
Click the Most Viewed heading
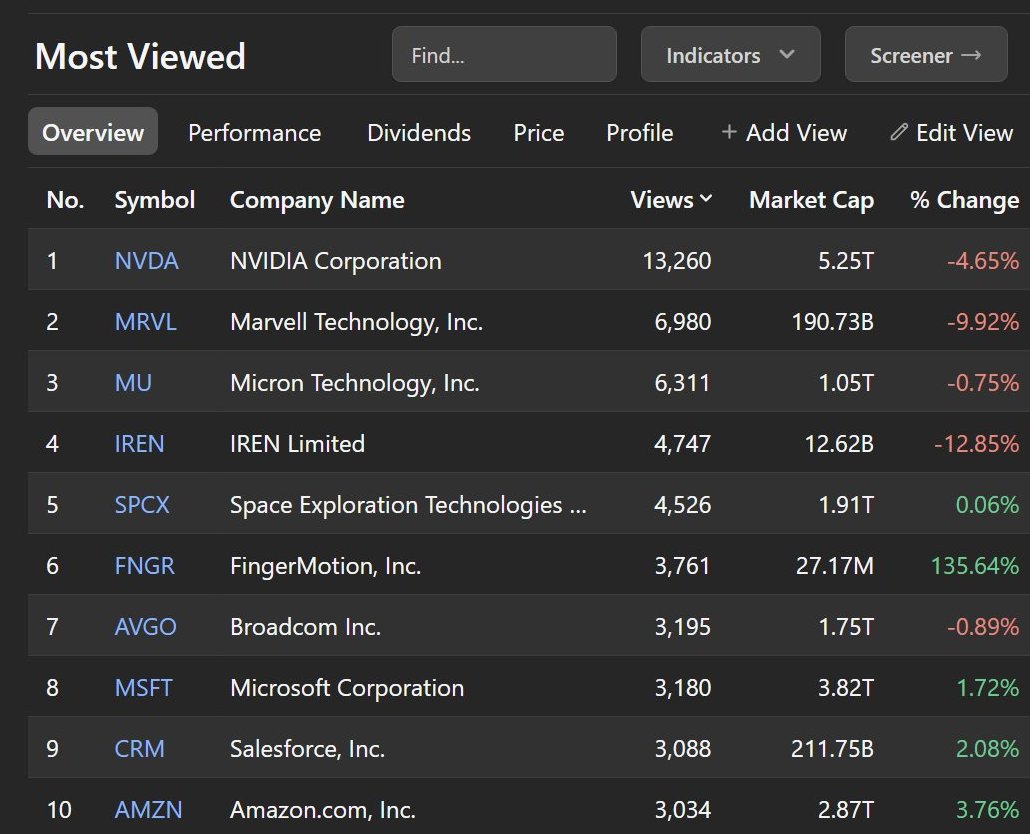(x=140, y=56)
